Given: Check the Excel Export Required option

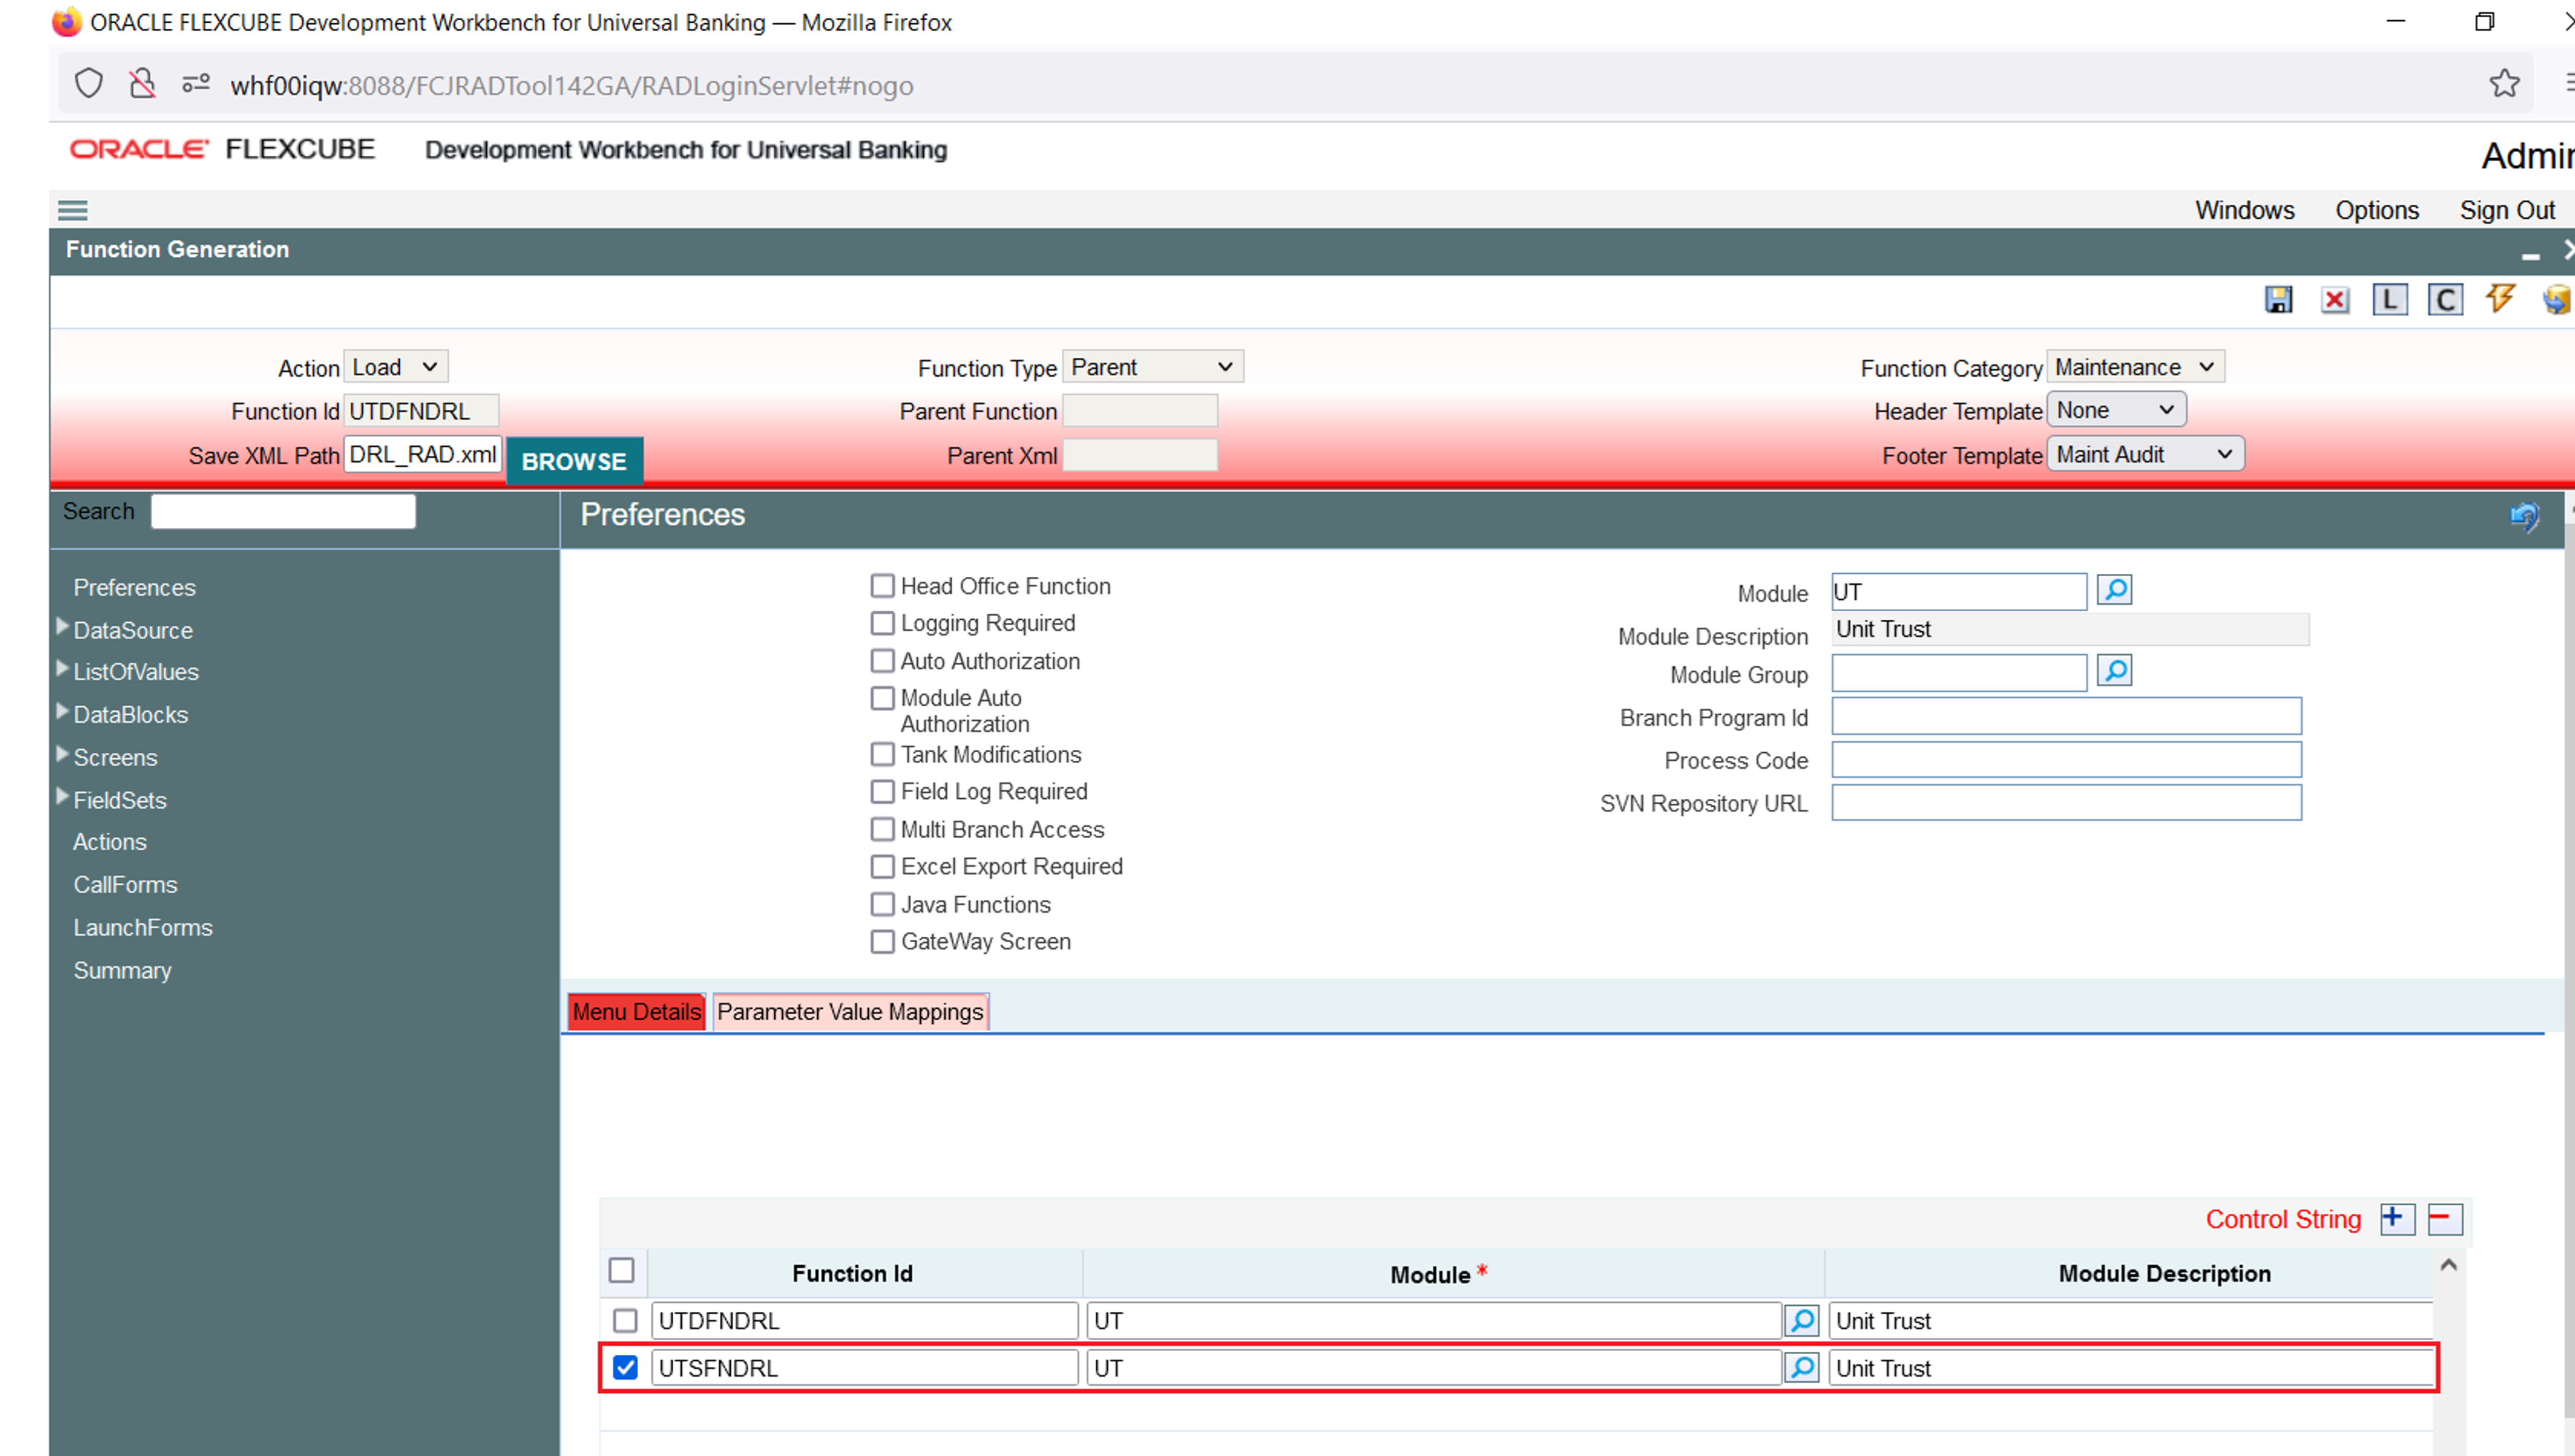Looking at the screenshot, I should tap(882, 866).
